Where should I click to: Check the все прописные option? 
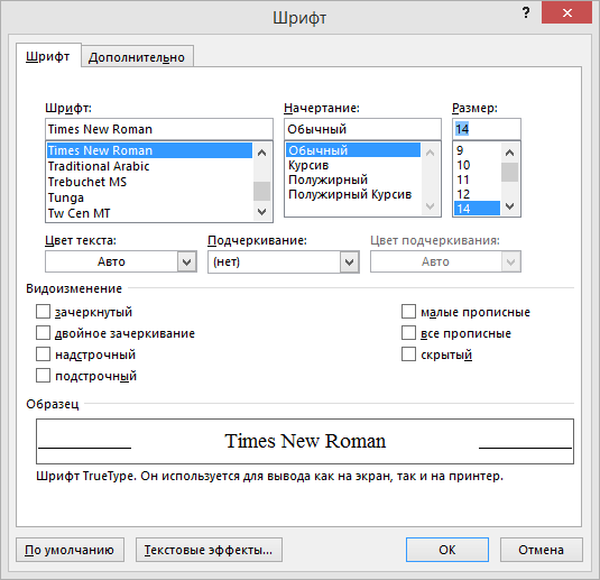coord(409,333)
